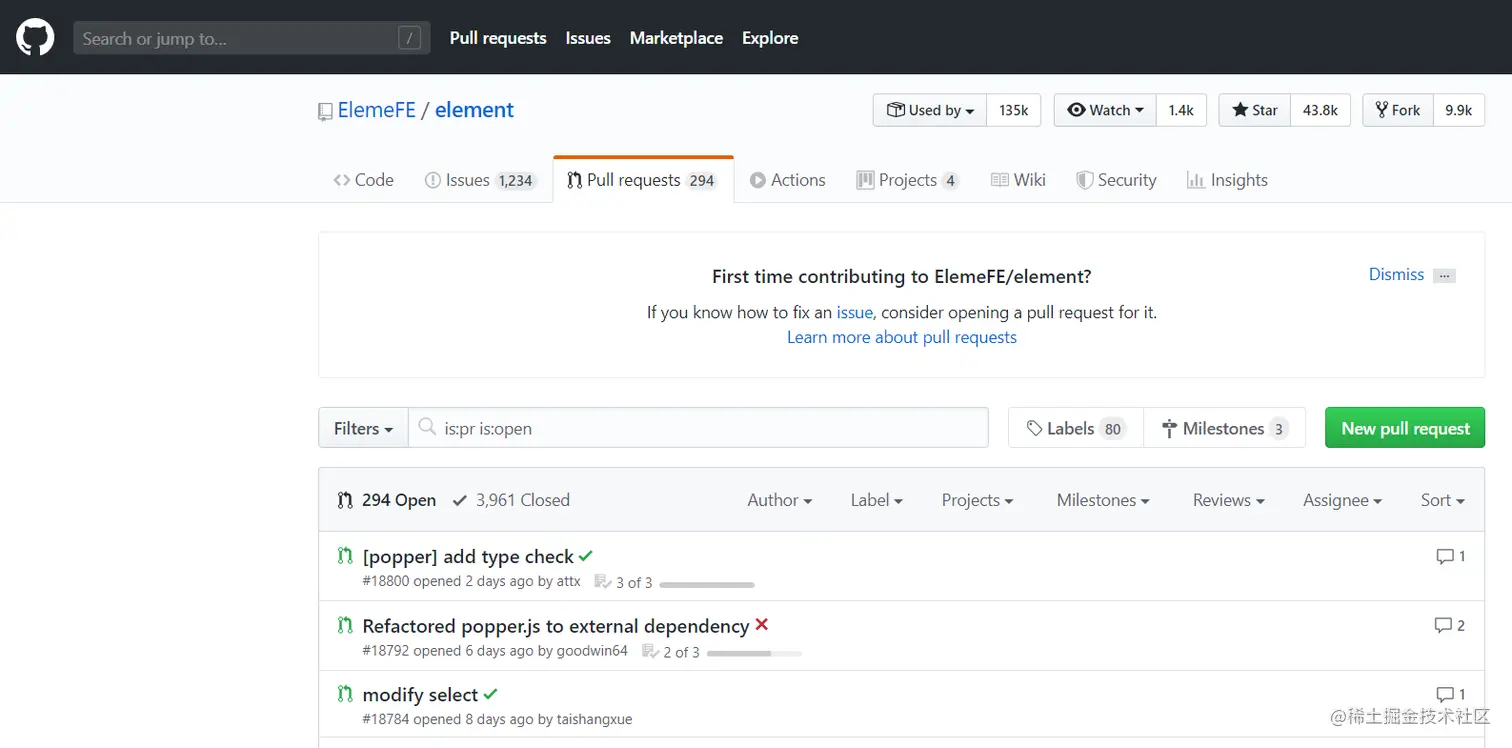Click the GitHub Octocat logo
This screenshot has height=748, width=1512.
(x=35, y=38)
